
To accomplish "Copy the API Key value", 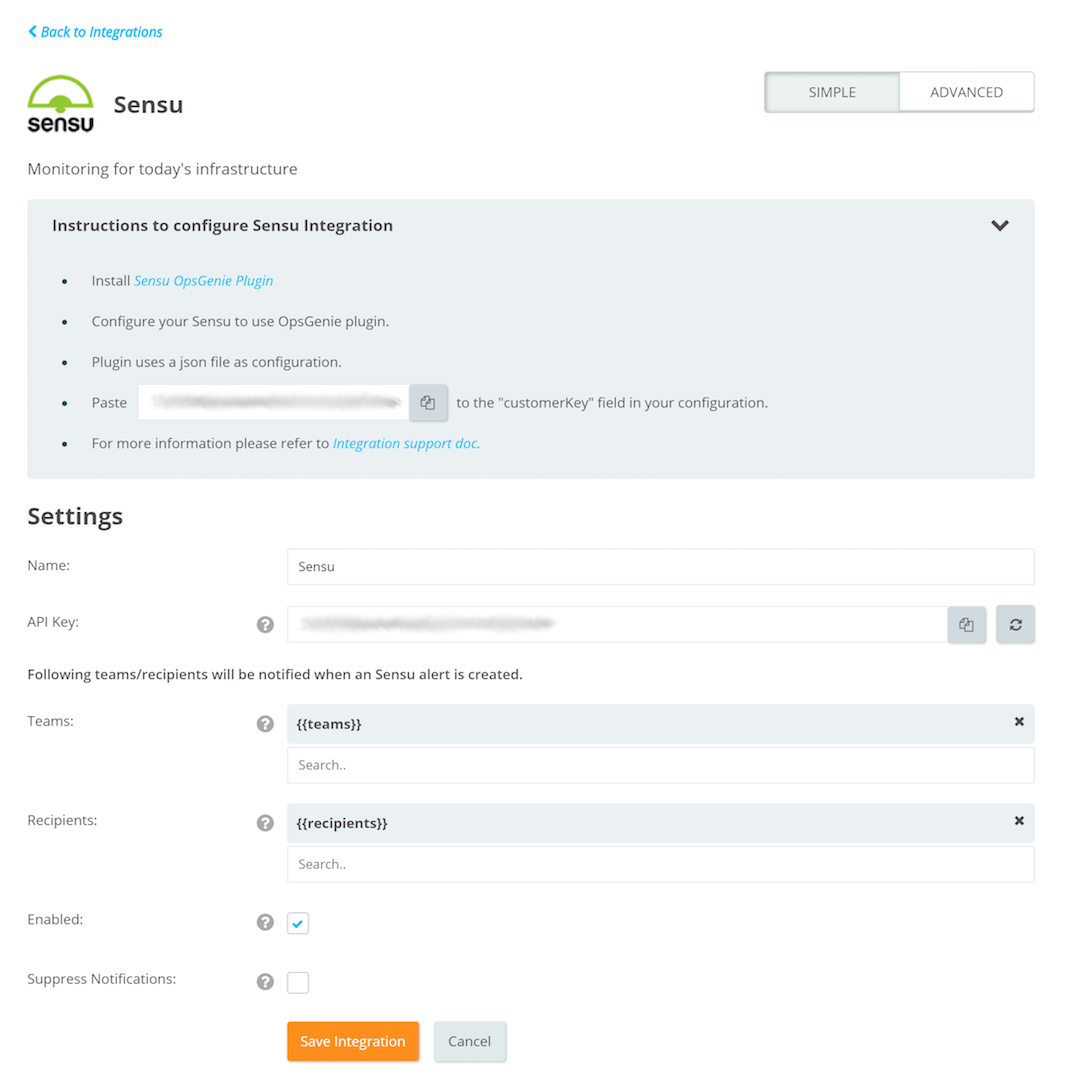I will coord(966,625).
